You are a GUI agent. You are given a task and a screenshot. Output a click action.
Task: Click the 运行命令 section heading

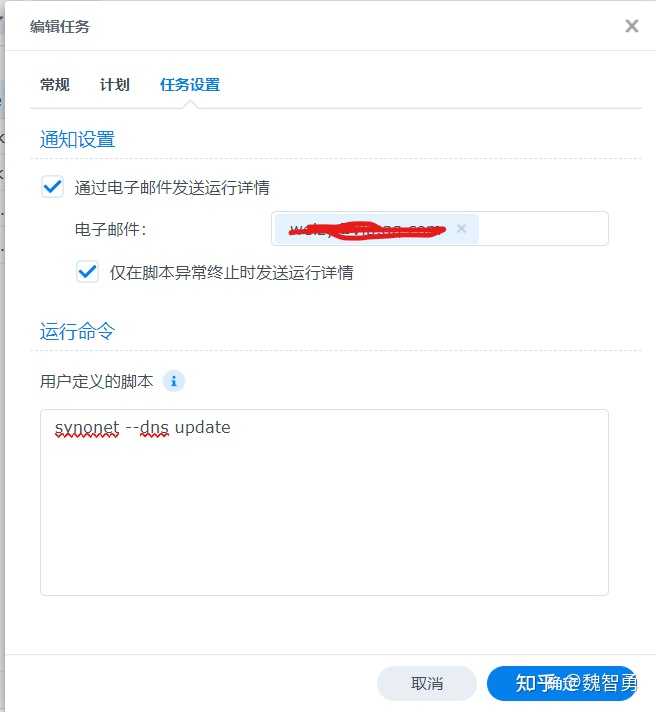pyautogui.click(x=77, y=331)
